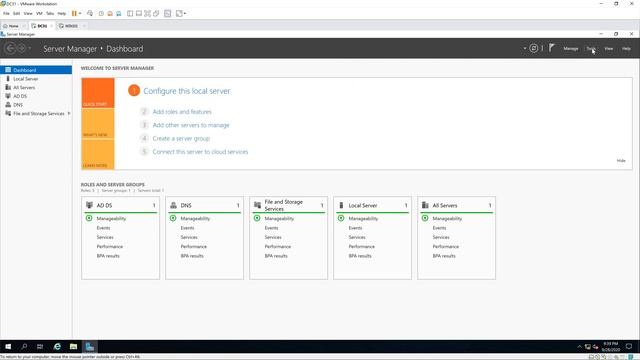Screen dimensions: 640x360
Task: Click Events in the AD DS tile
Action: 103,228
